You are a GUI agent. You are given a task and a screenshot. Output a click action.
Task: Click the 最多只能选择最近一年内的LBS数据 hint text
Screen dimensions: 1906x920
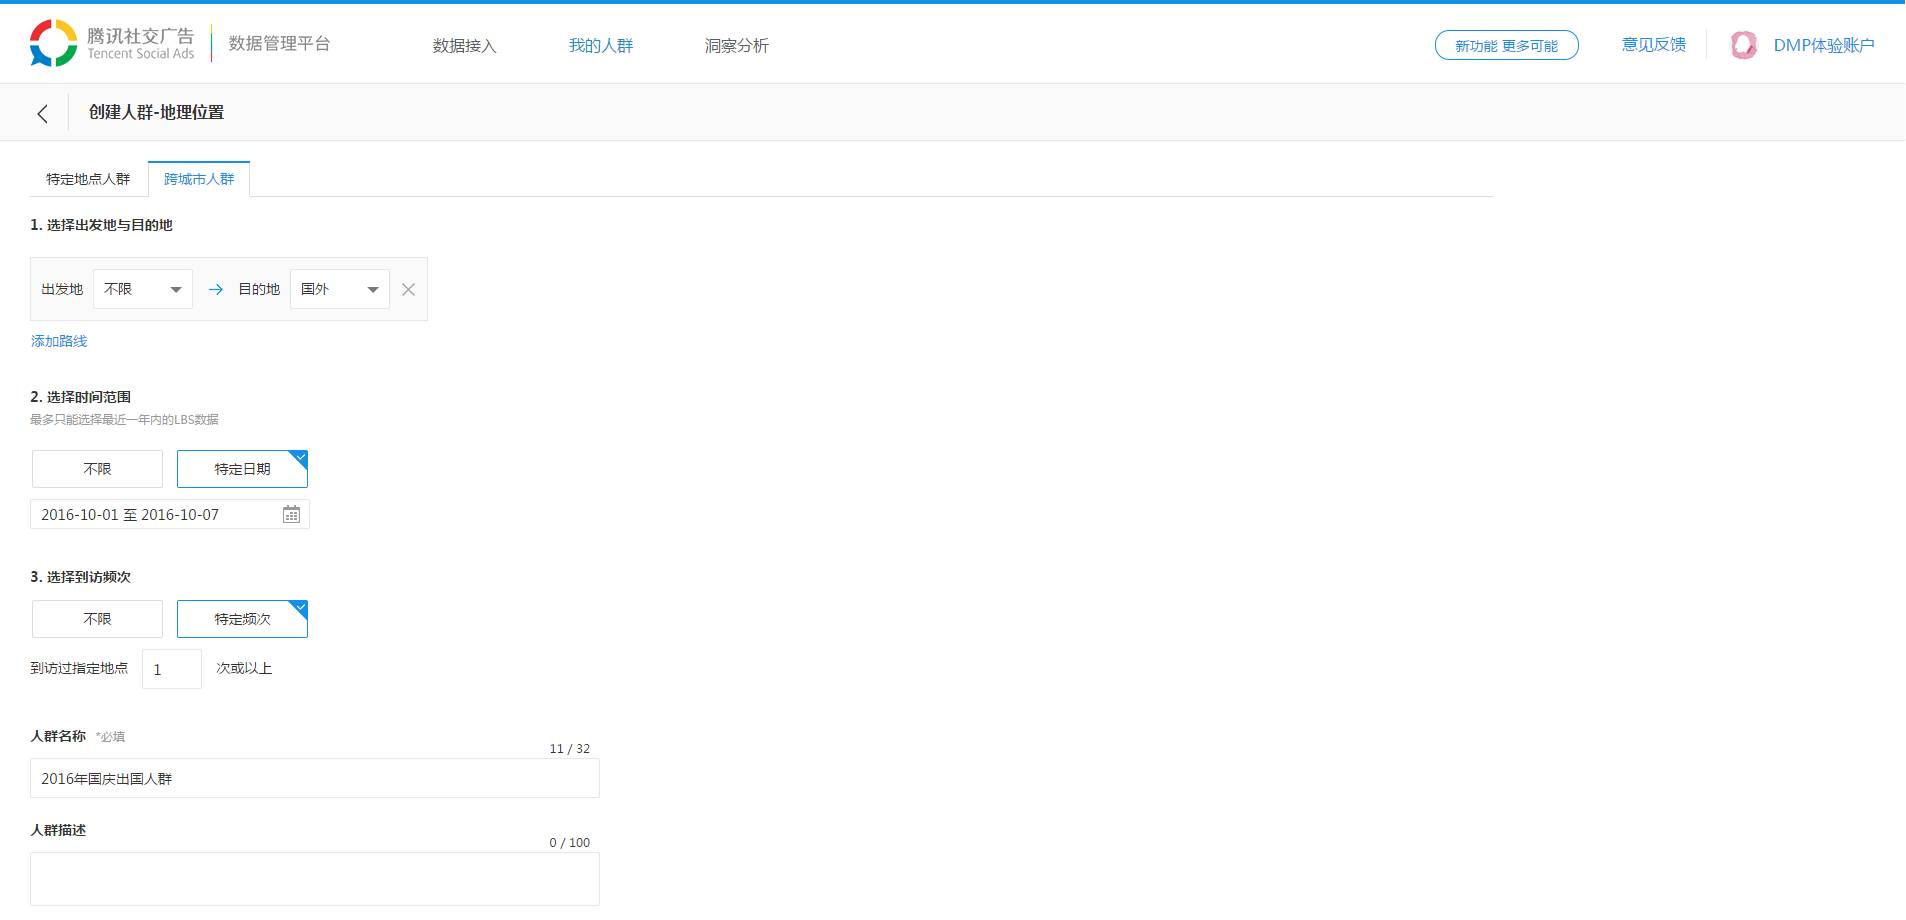(124, 419)
